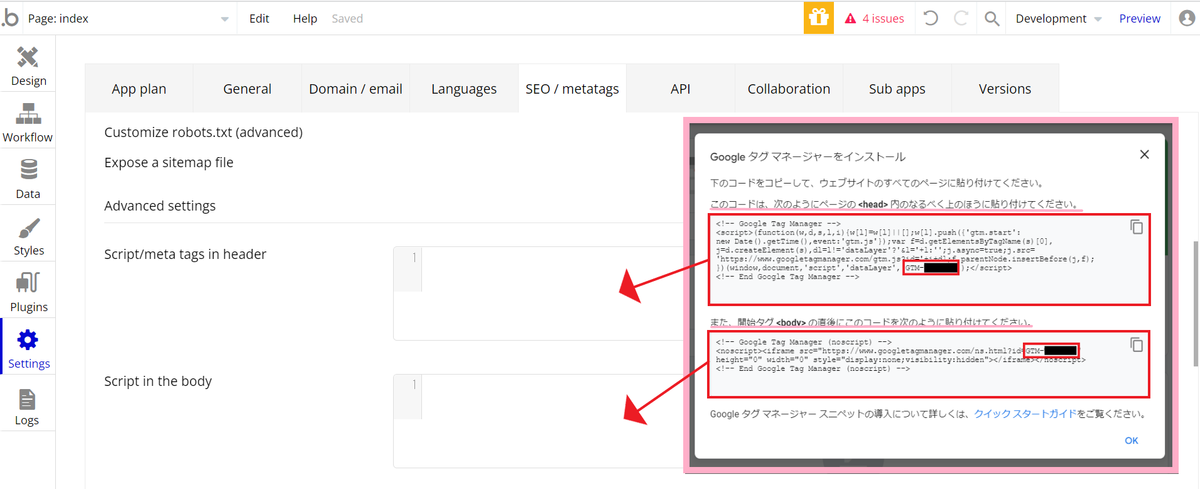This screenshot has height=489, width=1200.
Task: Open the Plugins section in sidebar
Action: 28,292
